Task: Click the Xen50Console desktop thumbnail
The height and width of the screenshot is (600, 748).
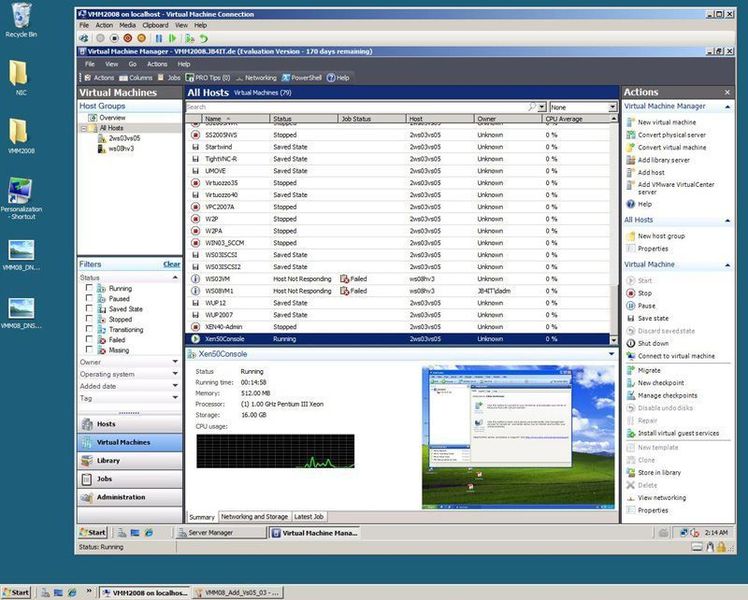Action: [x=518, y=437]
